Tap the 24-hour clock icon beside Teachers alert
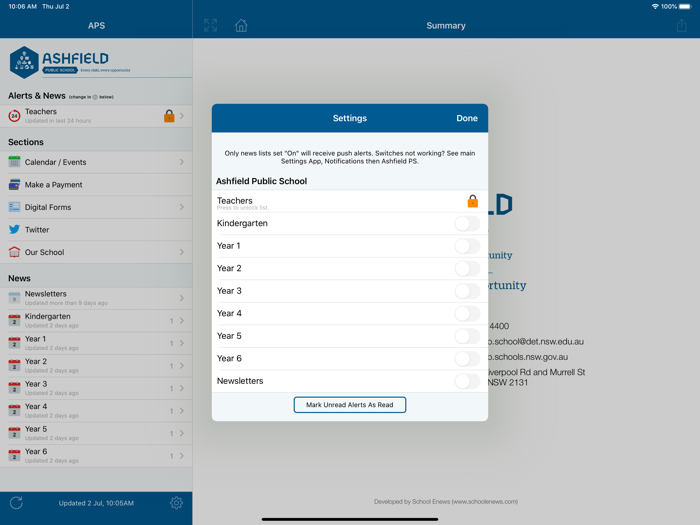The height and width of the screenshot is (525, 700). tap(14, 116)
